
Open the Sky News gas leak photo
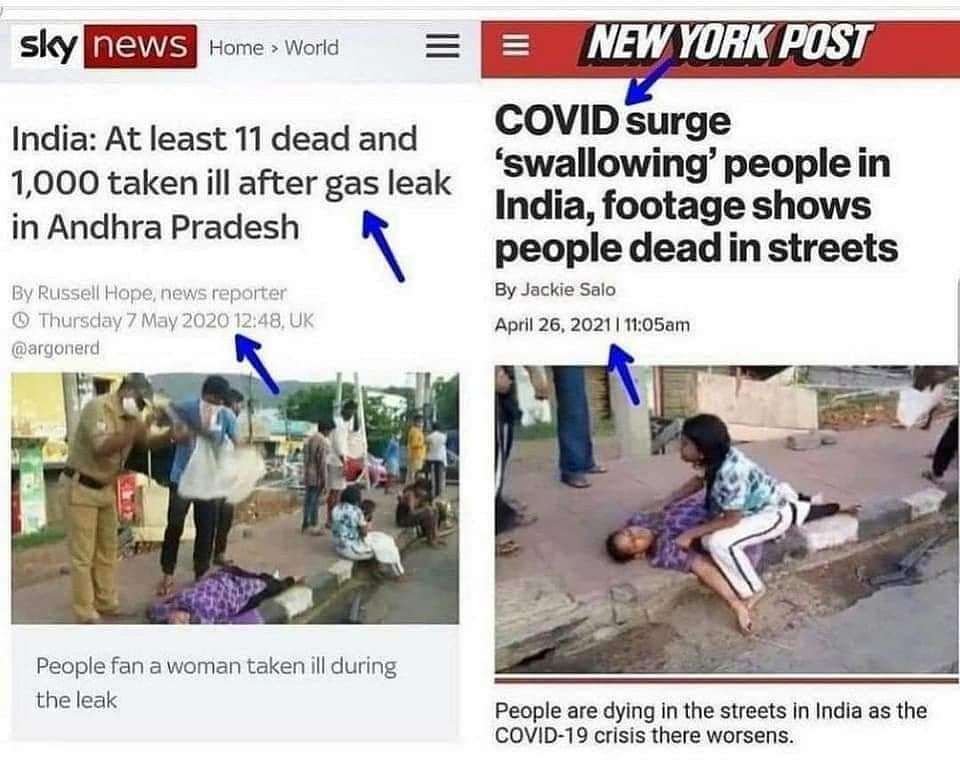(235, 498)
